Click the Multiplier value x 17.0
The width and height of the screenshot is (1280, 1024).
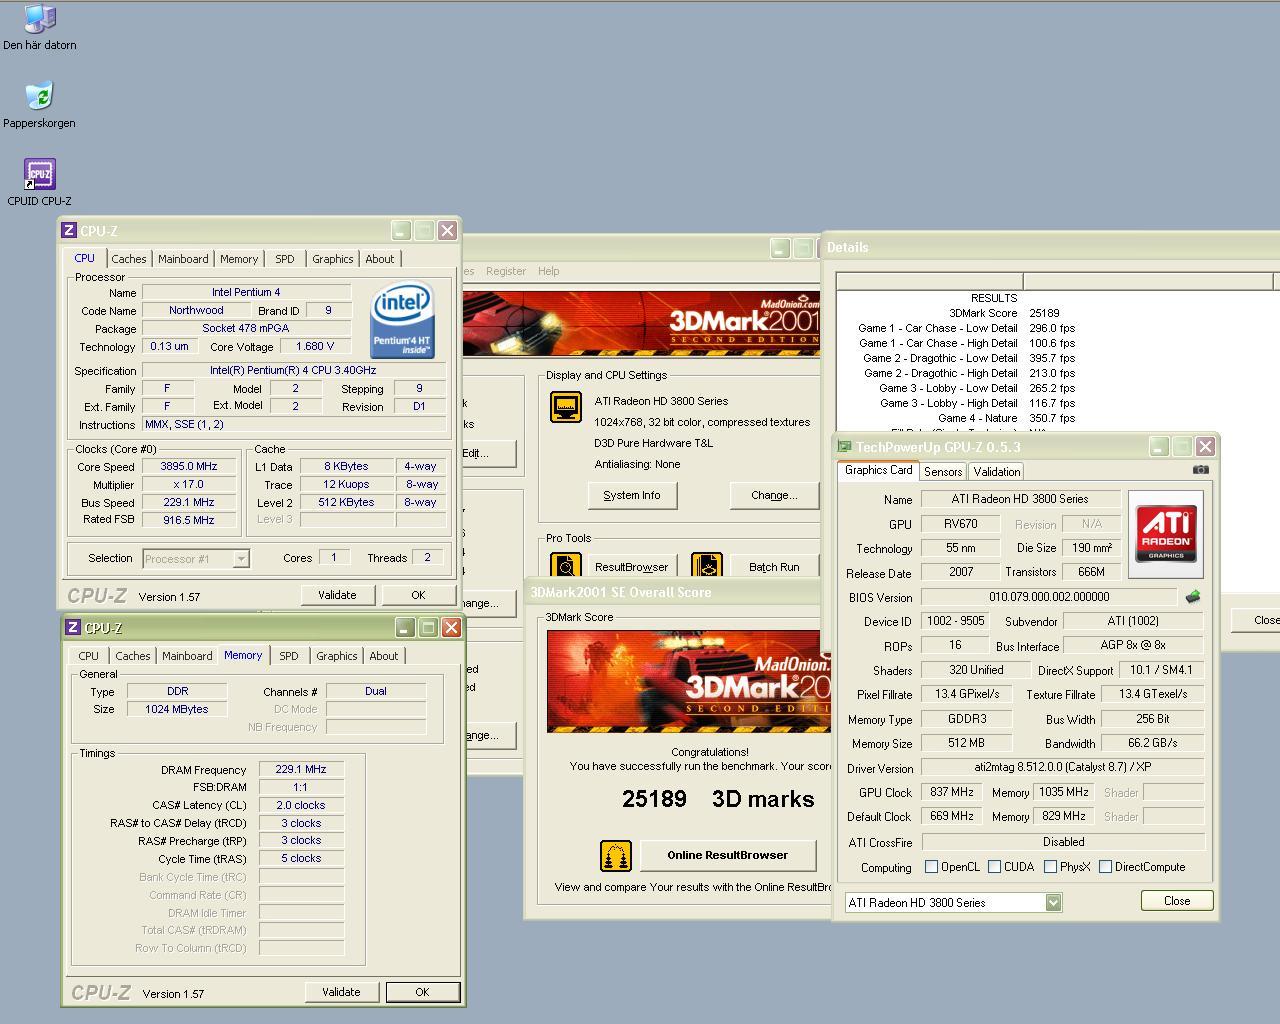coord(188,485)
